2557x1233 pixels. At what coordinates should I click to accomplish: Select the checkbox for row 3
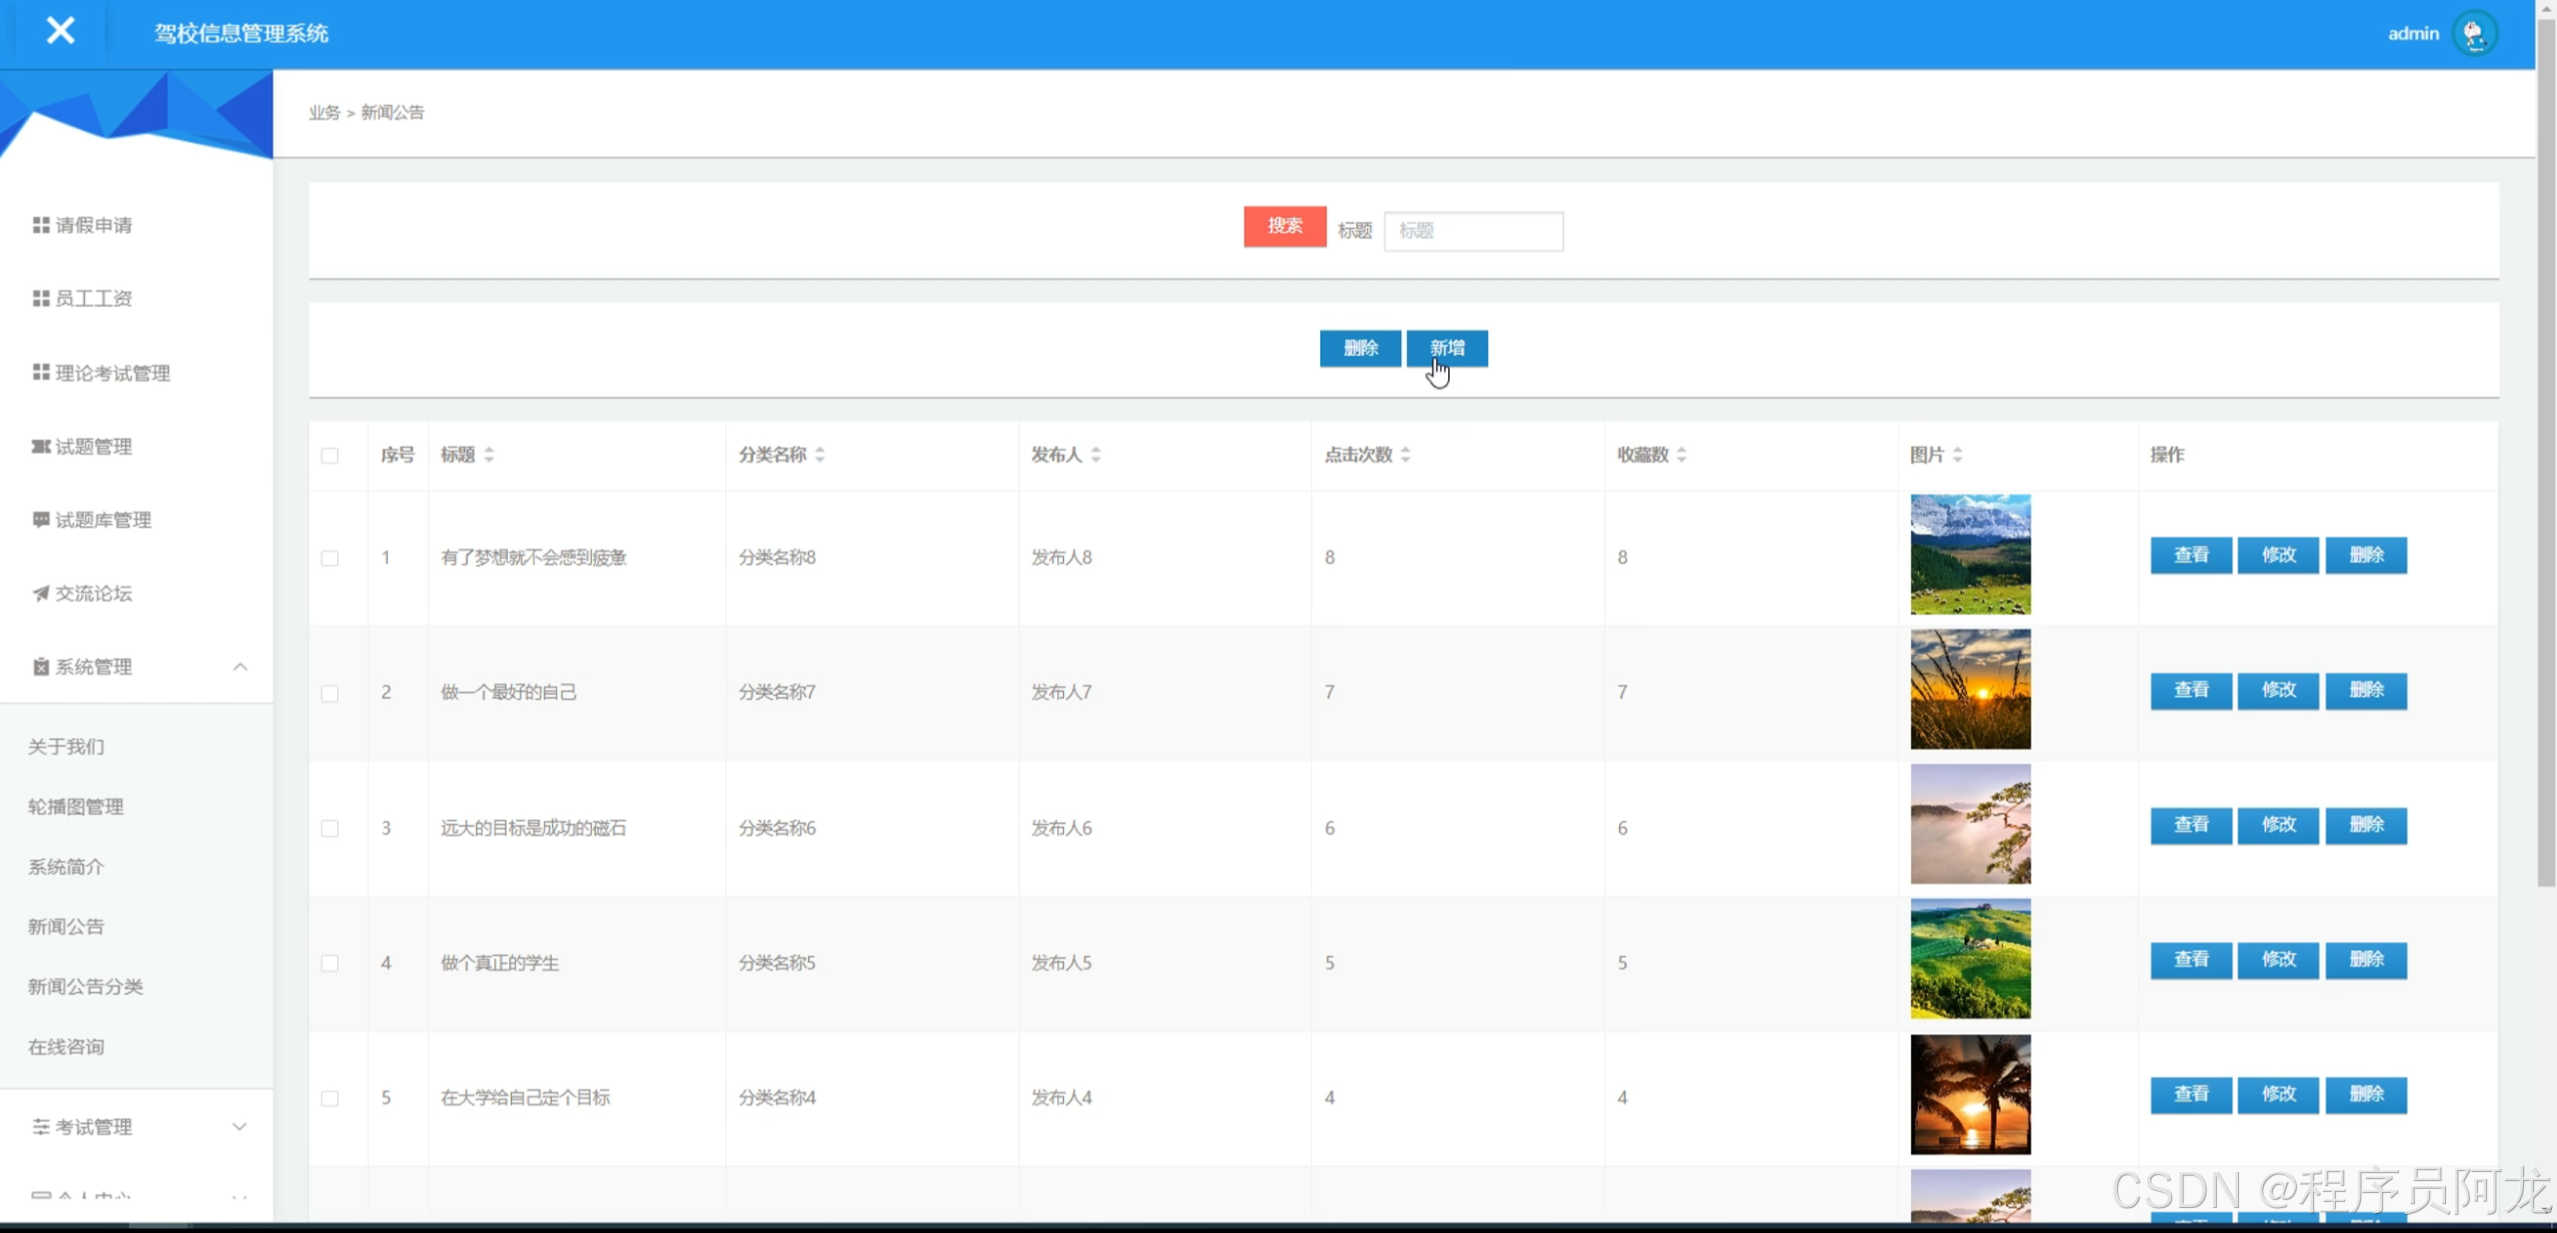[330, 828]
